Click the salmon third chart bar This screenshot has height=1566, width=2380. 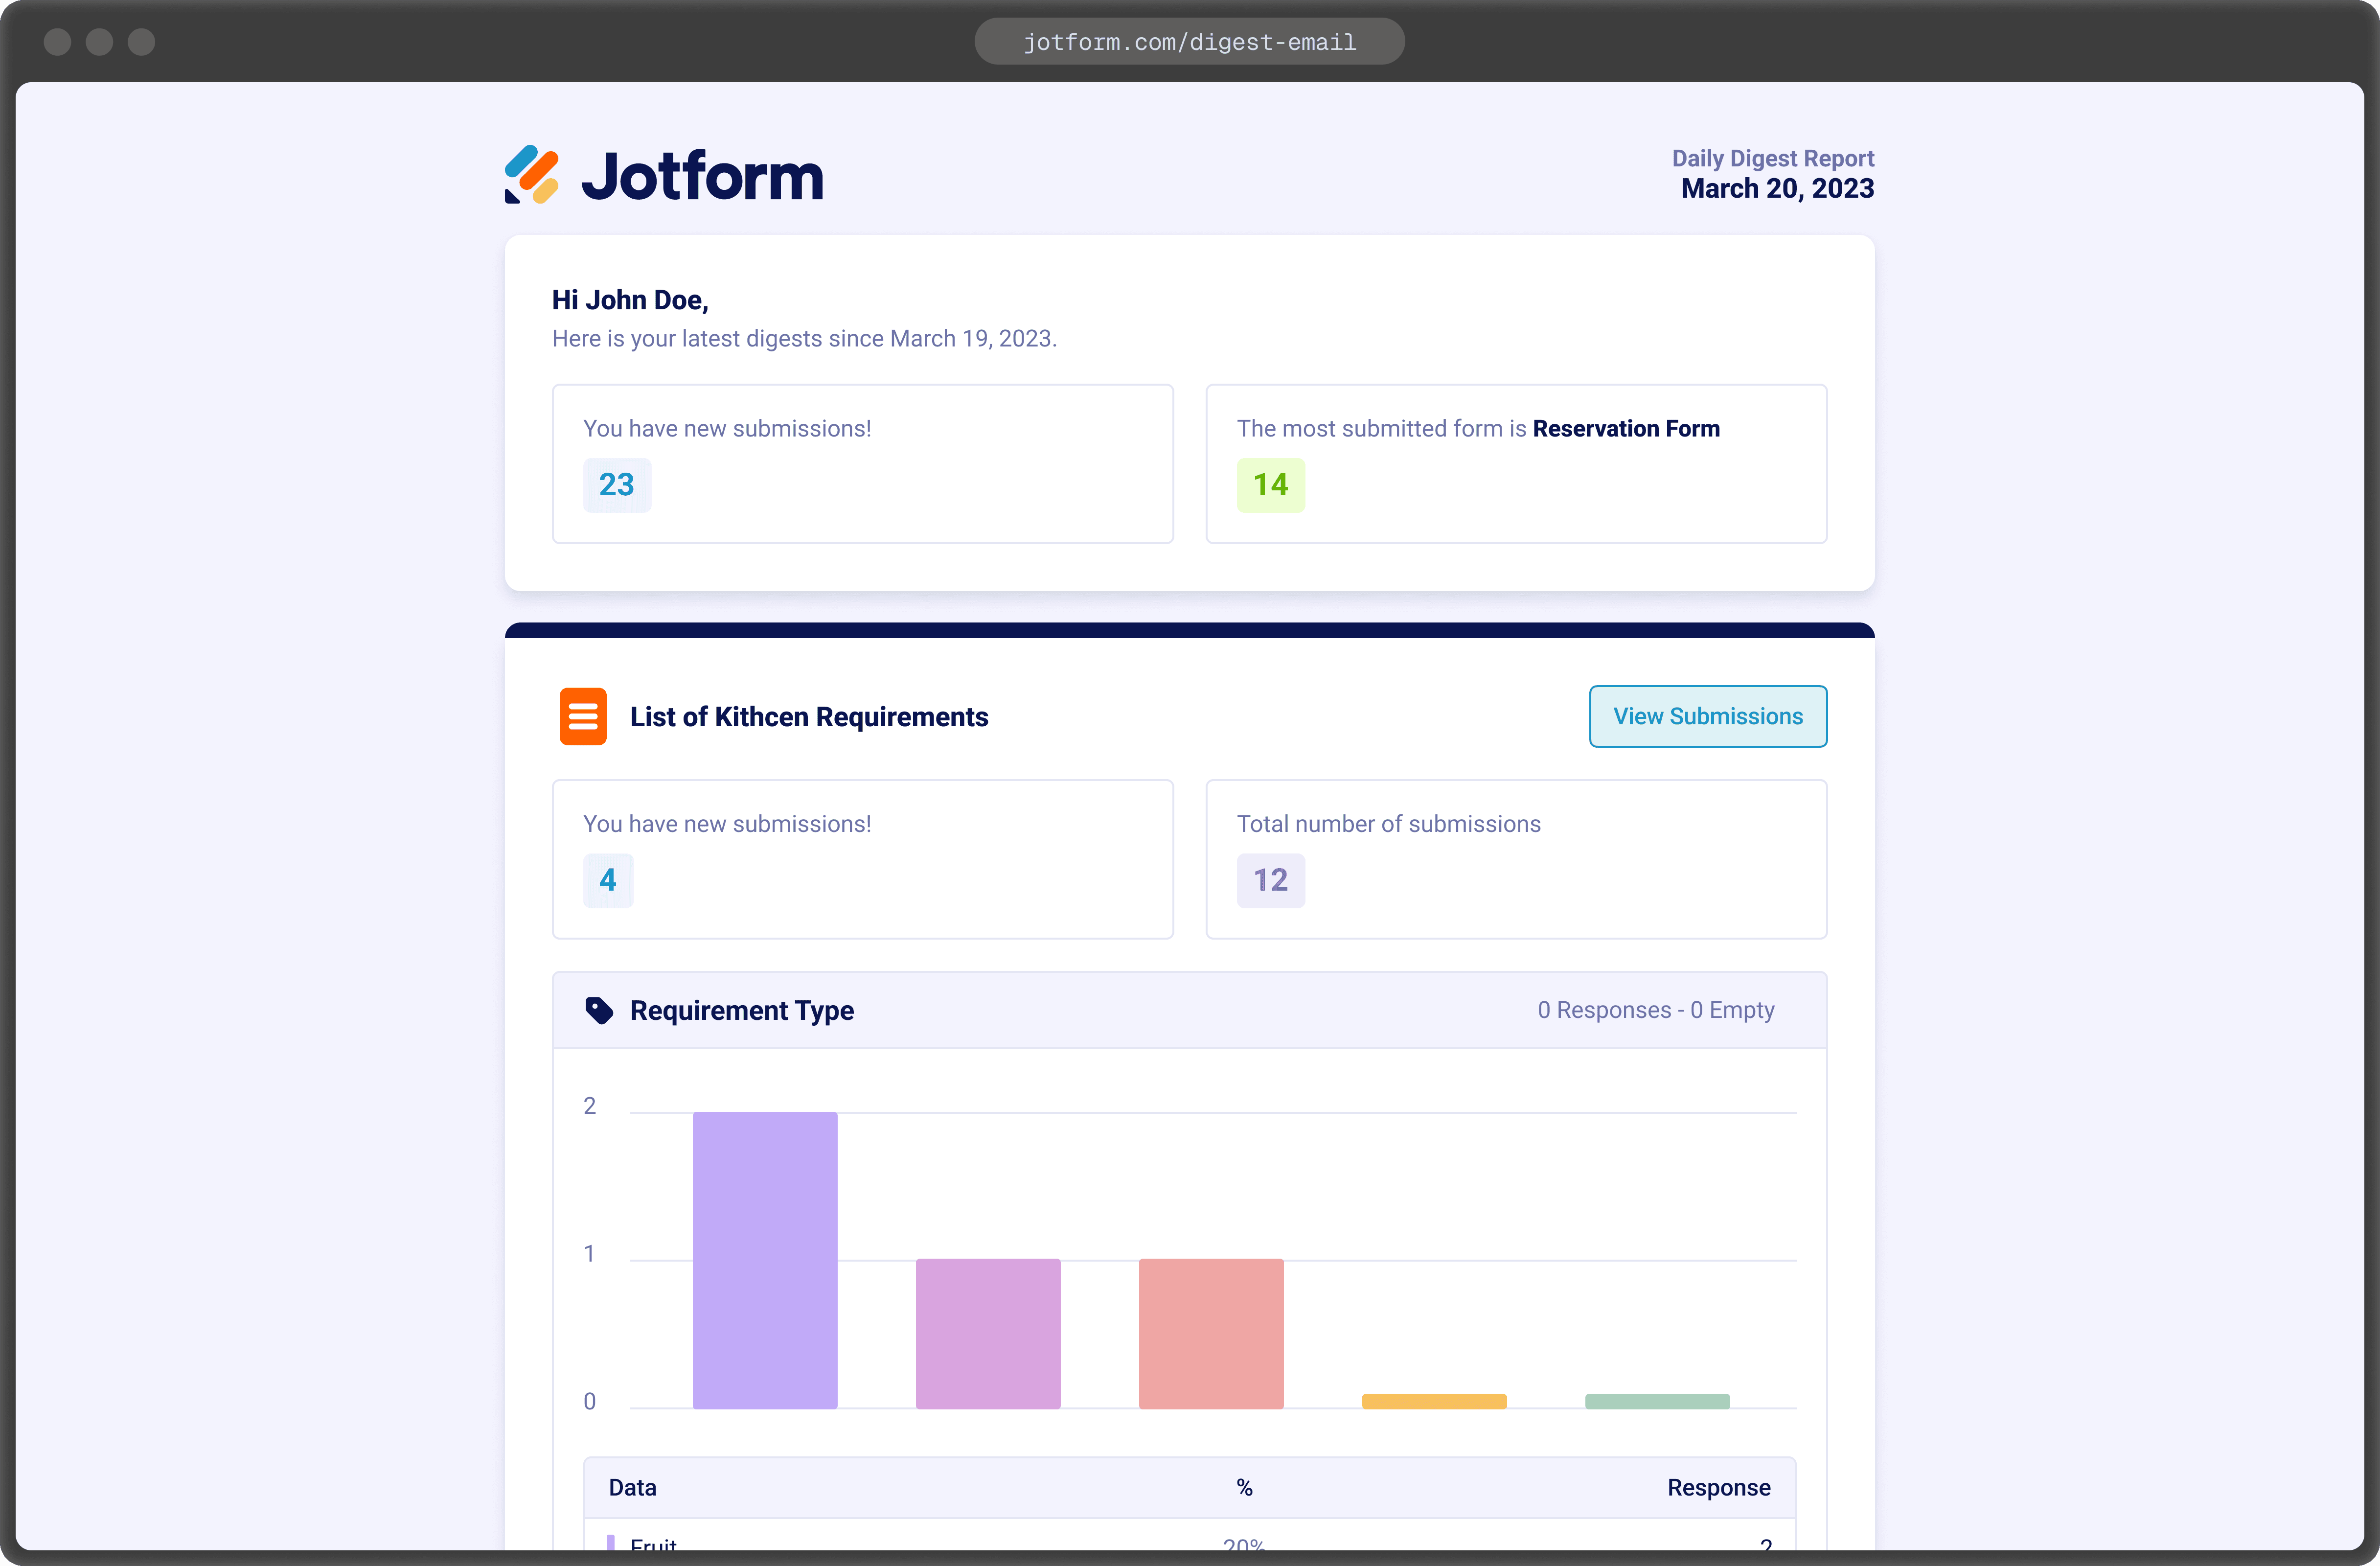[1211, 1333]
